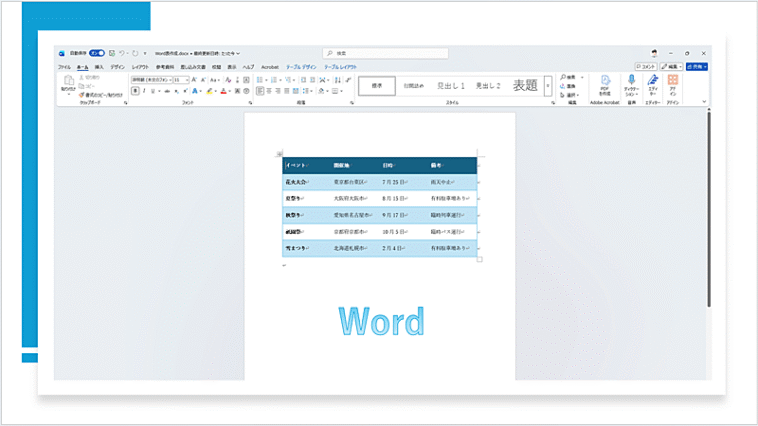
Task: Apply the yellow text highlight pen
Action: tap(209, 91)
